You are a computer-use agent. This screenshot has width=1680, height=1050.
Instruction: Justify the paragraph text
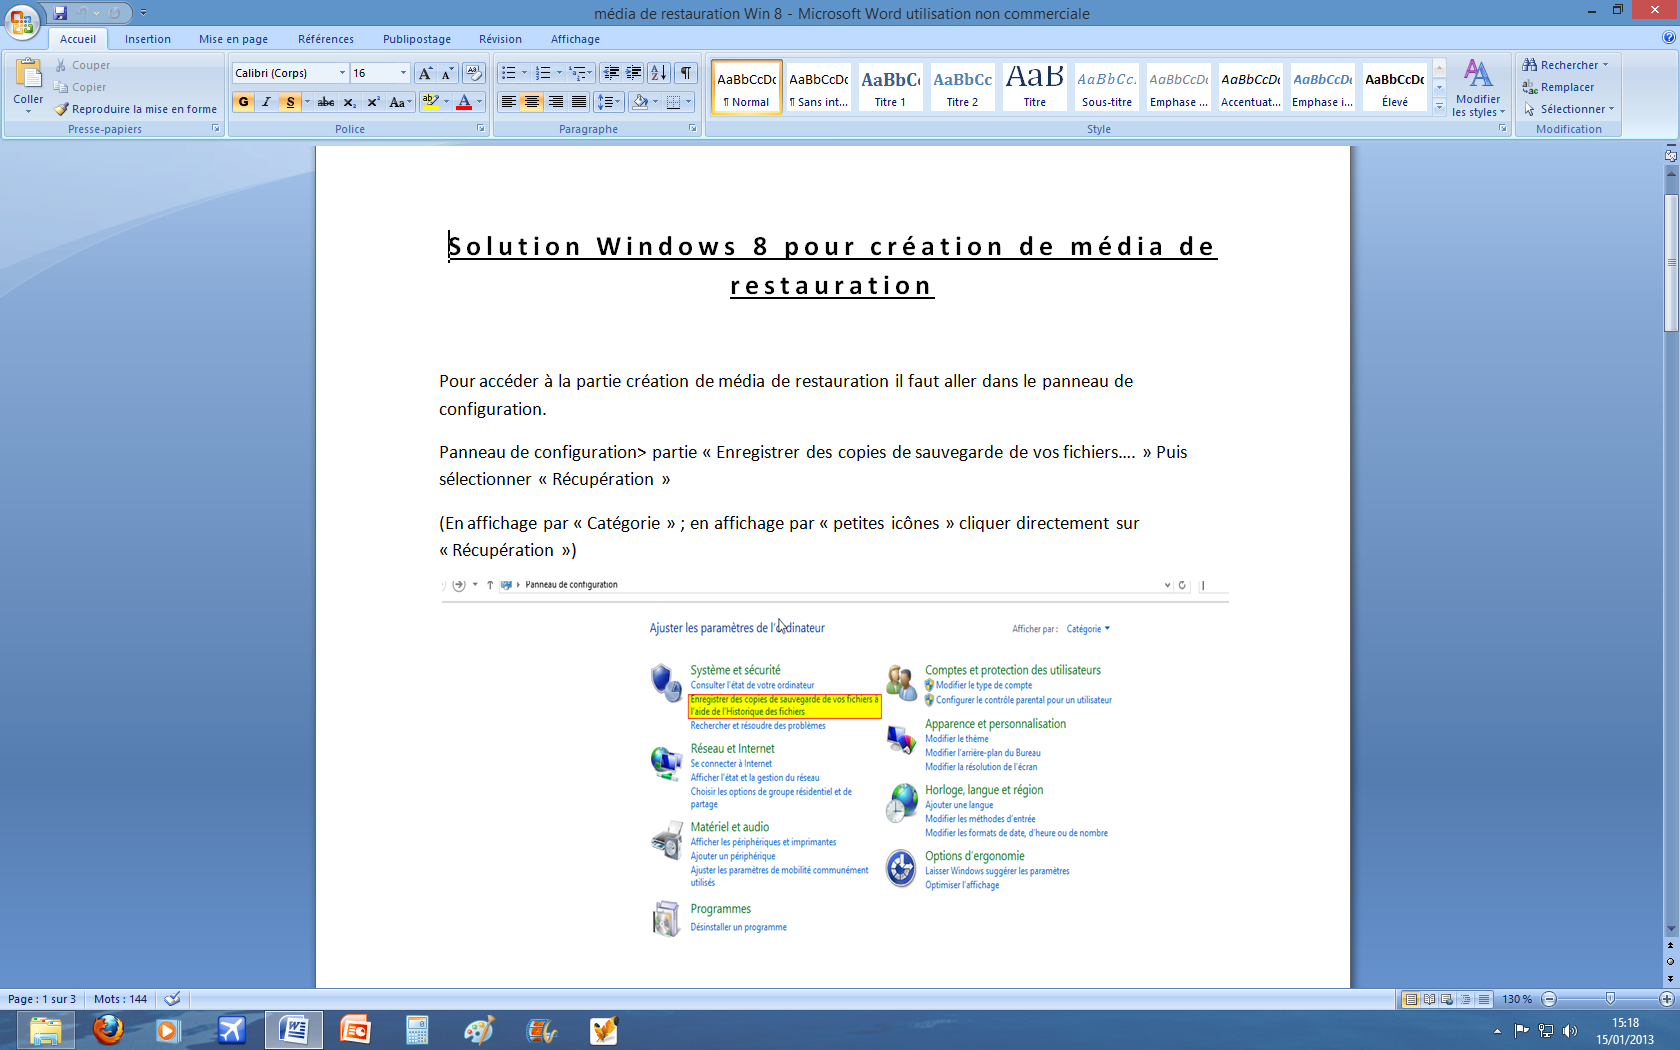point(579,102)
